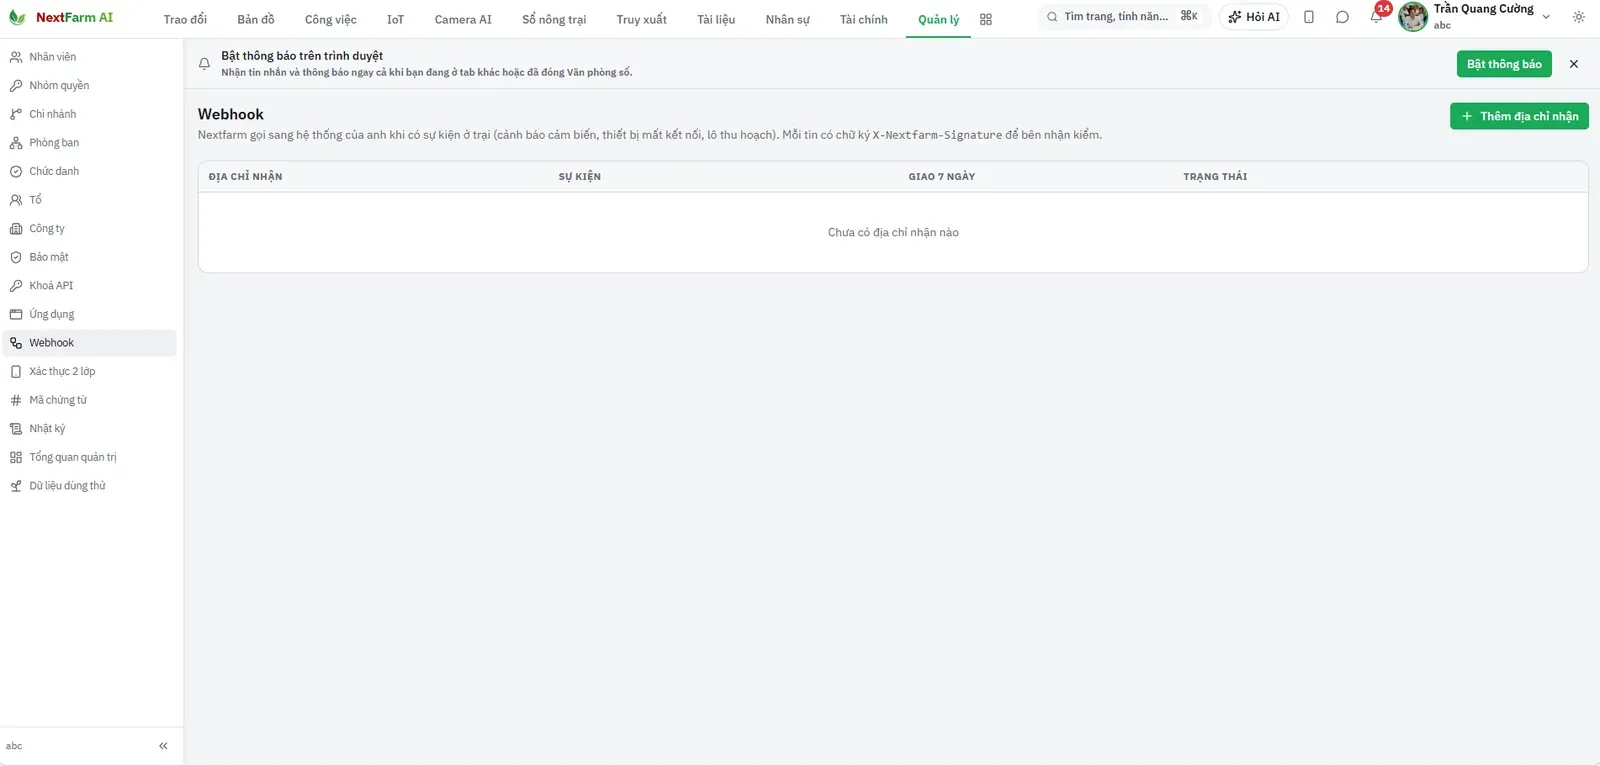This screenshot has width=1600, height=766.
Task: Click the people icon for Nhân viên
Action: coord(16,57)
